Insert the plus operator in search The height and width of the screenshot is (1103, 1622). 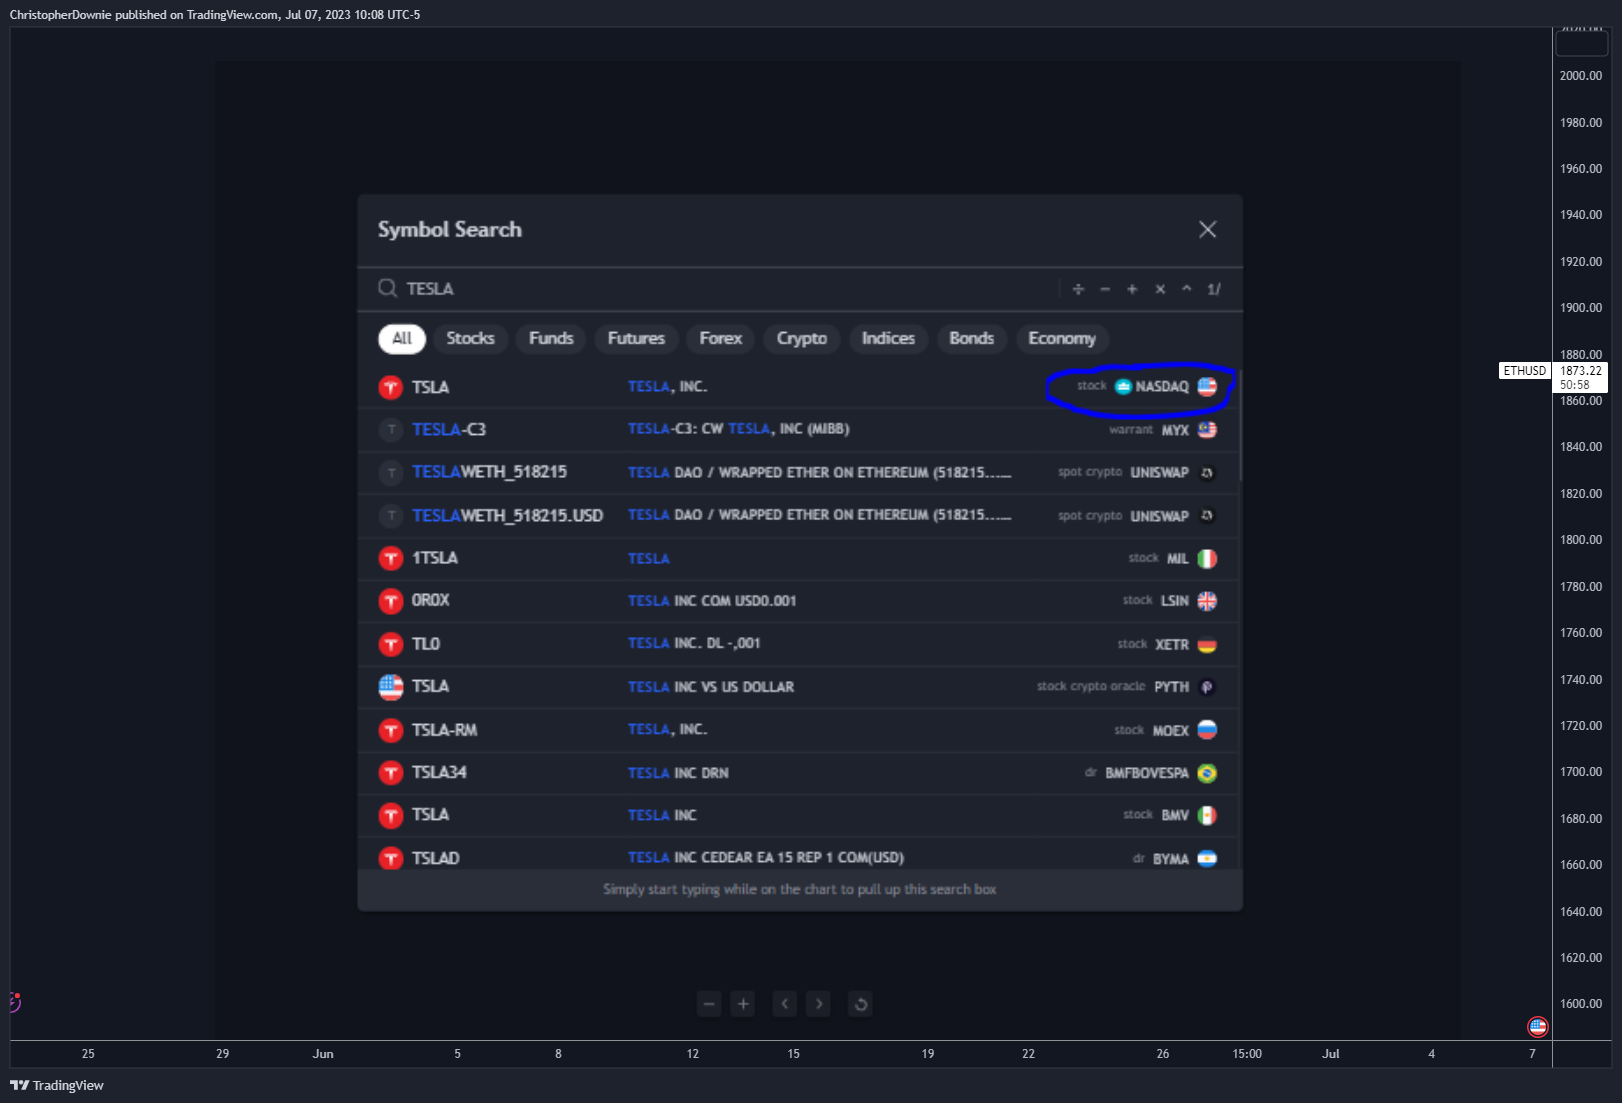coord(1132,289)
